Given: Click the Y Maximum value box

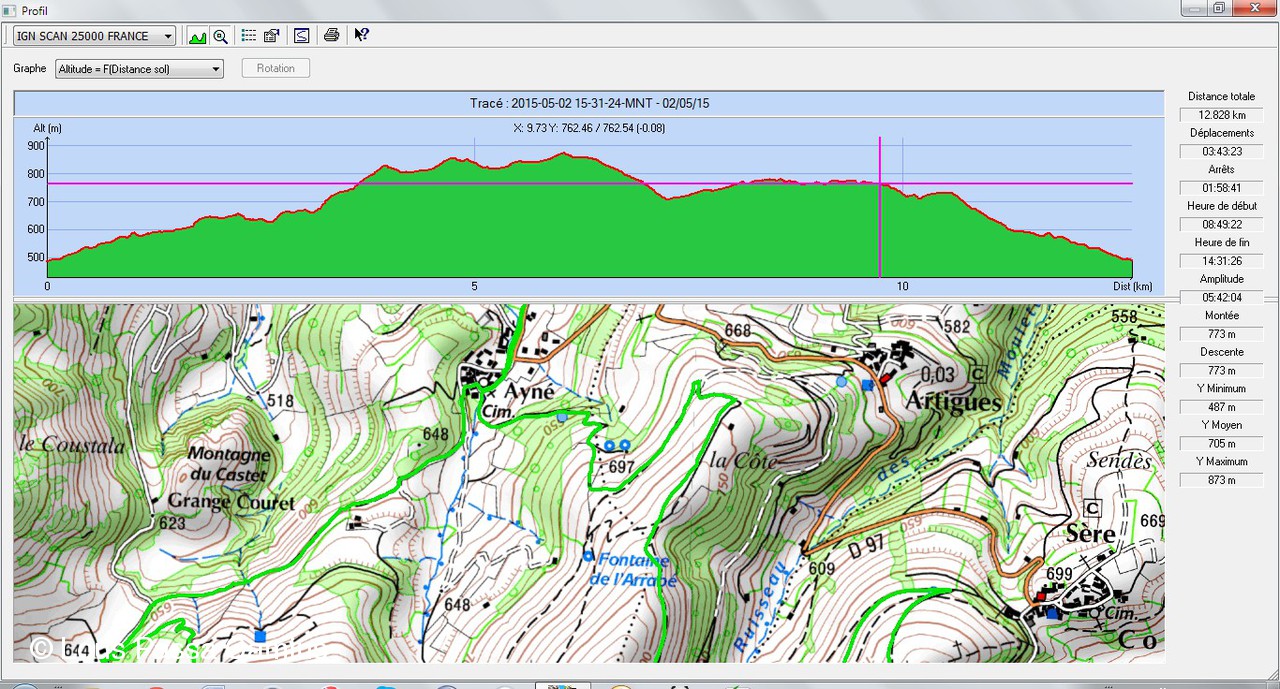Looking at the screenshot, I should (x=1221, y=480).
